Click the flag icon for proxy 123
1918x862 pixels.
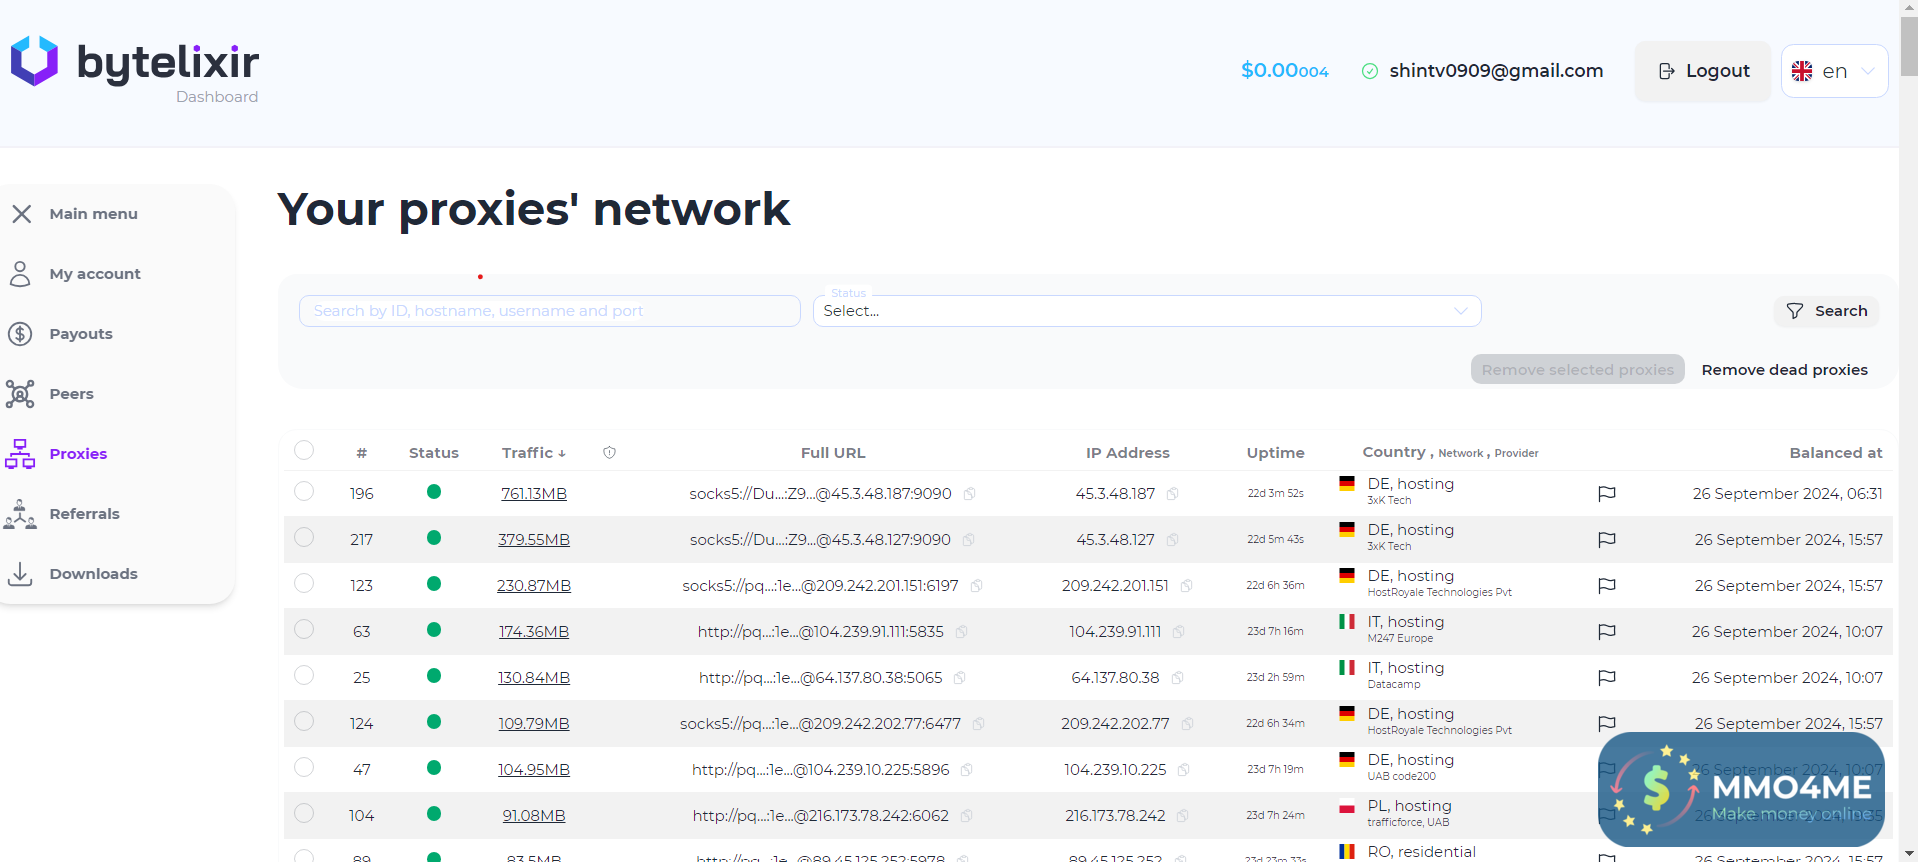[x=1607, y=586]
